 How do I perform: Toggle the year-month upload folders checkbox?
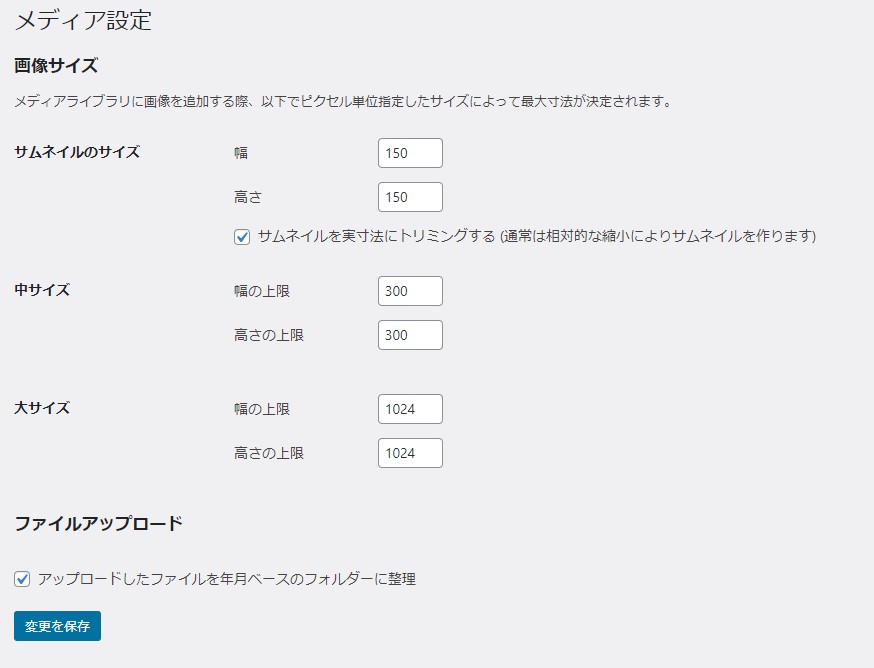pyautogui.click(x=22, y=579)
